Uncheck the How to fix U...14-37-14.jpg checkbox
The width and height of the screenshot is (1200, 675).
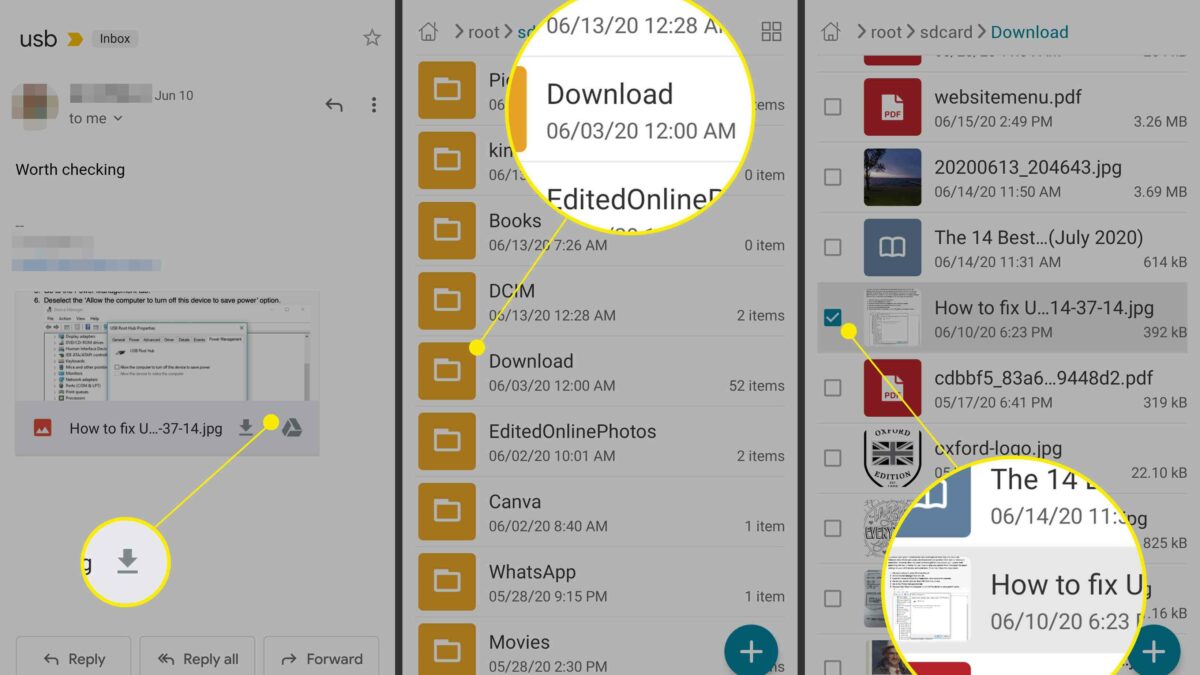832,318
